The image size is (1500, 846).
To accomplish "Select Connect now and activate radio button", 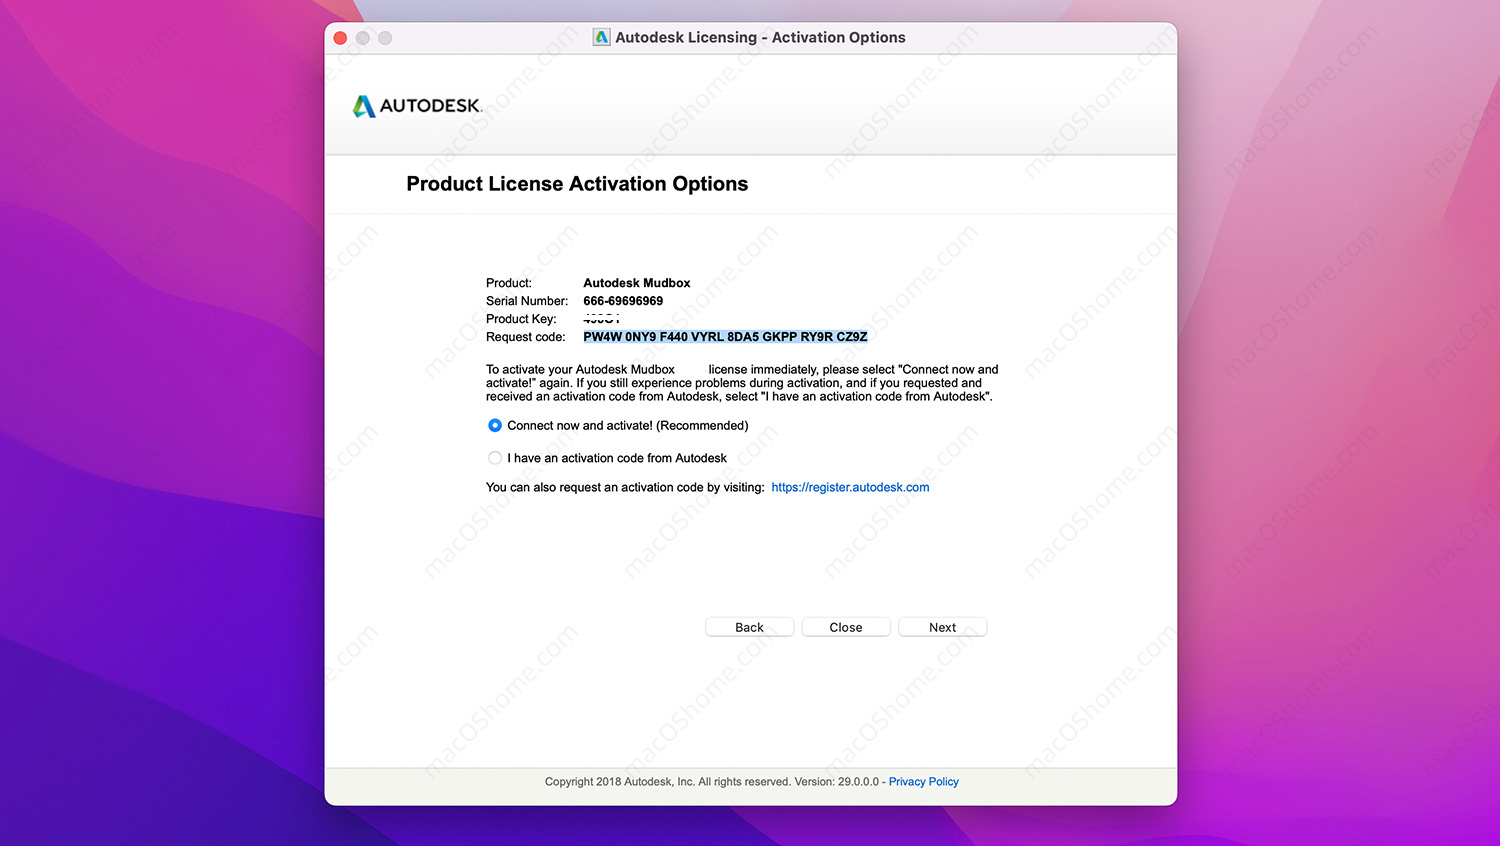I will pos(495,425).
